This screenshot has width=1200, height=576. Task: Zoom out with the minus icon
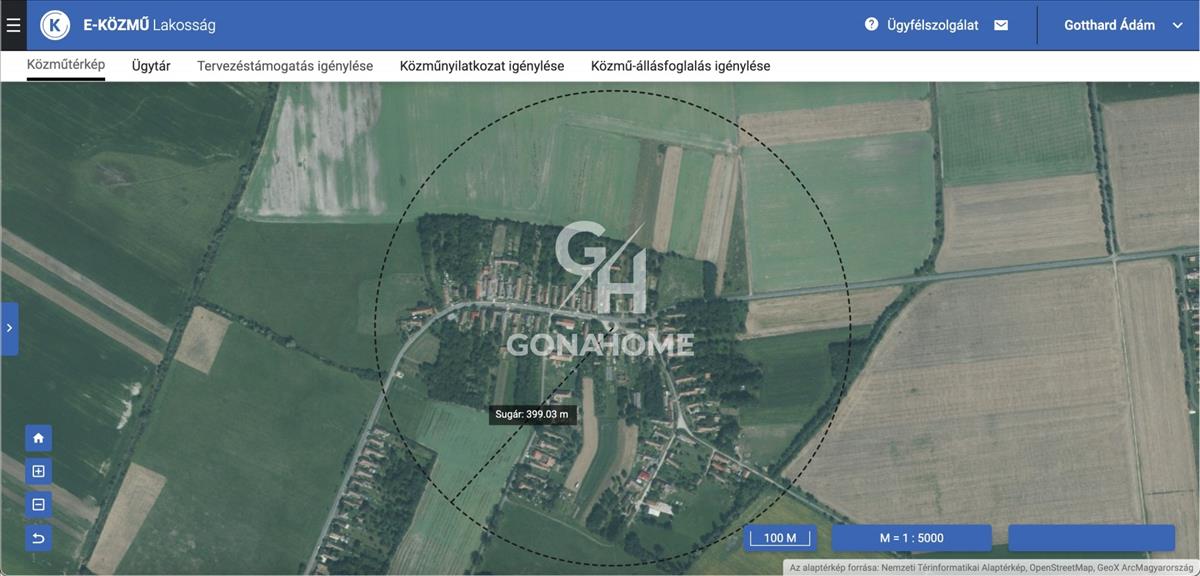(x=38, y=505)
